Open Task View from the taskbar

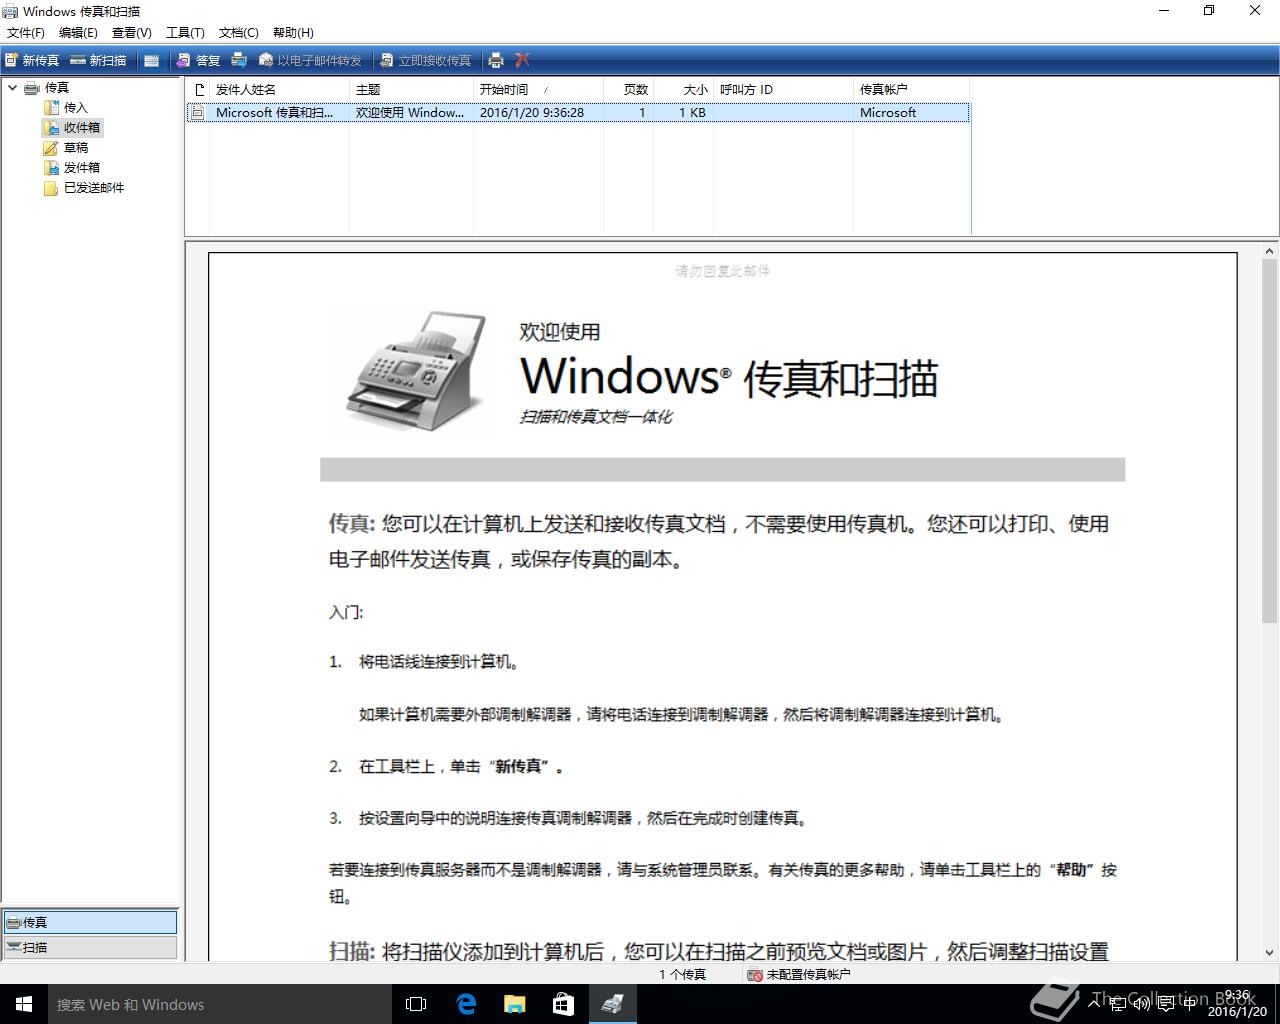416,1004
